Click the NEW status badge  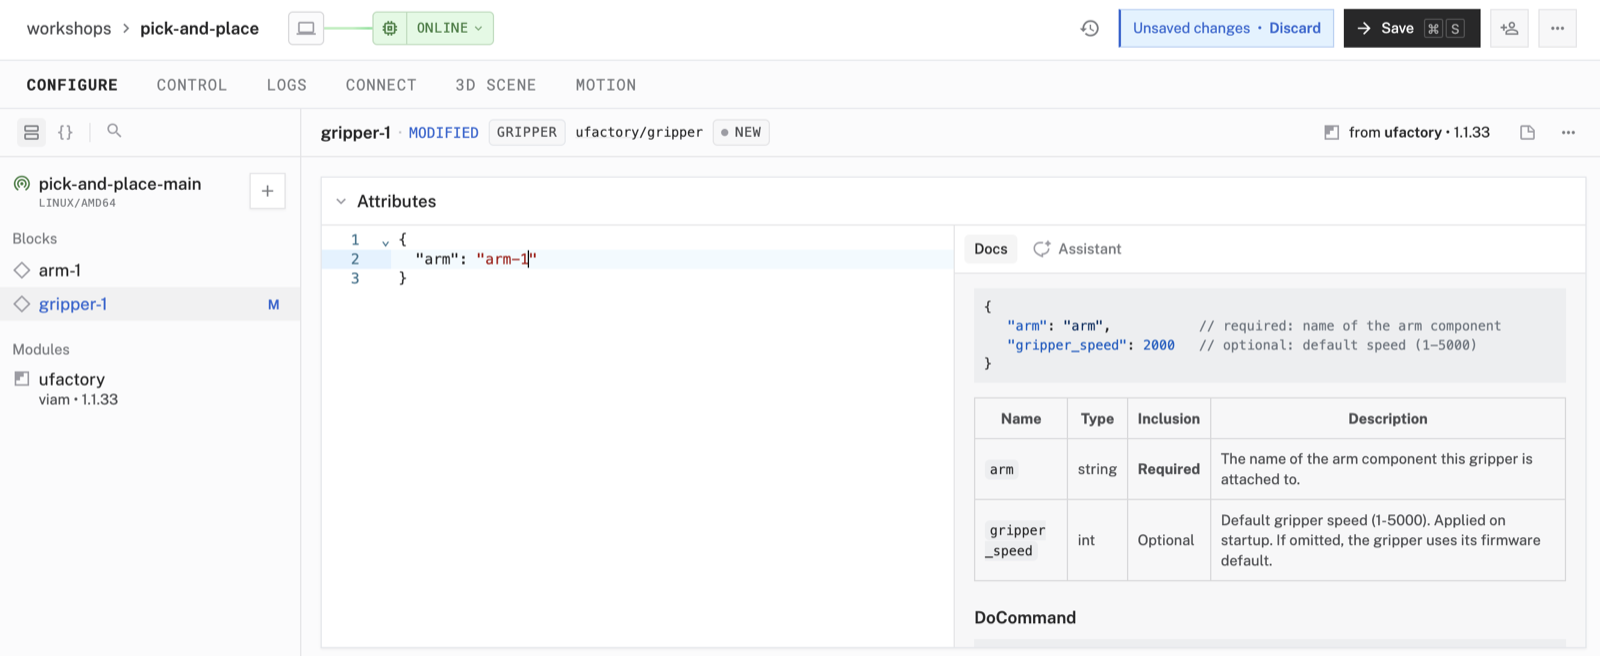pyautogui.click(x=741, y=132)
